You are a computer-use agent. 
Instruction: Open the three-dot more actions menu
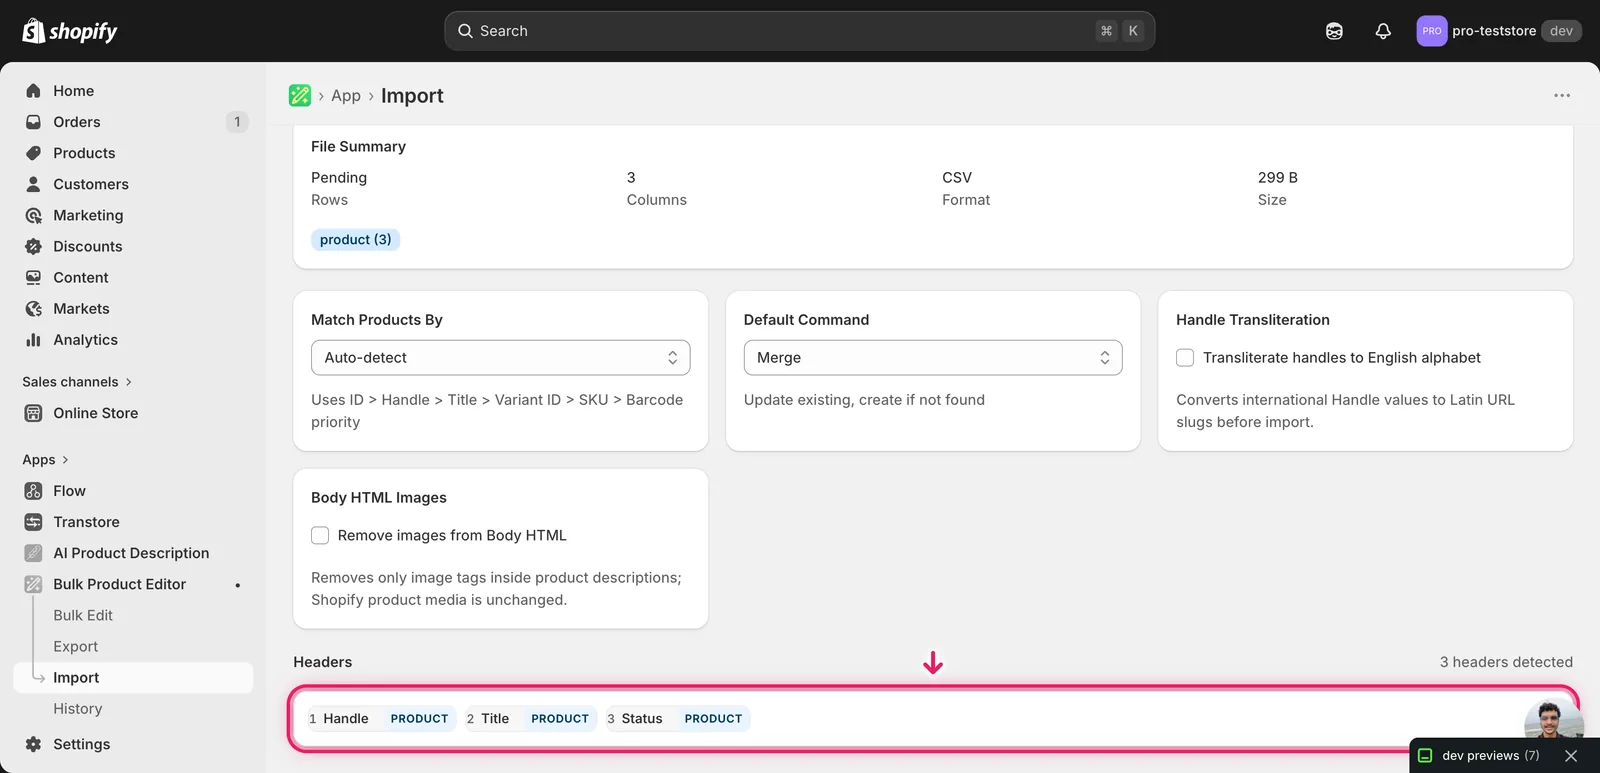1562,95
